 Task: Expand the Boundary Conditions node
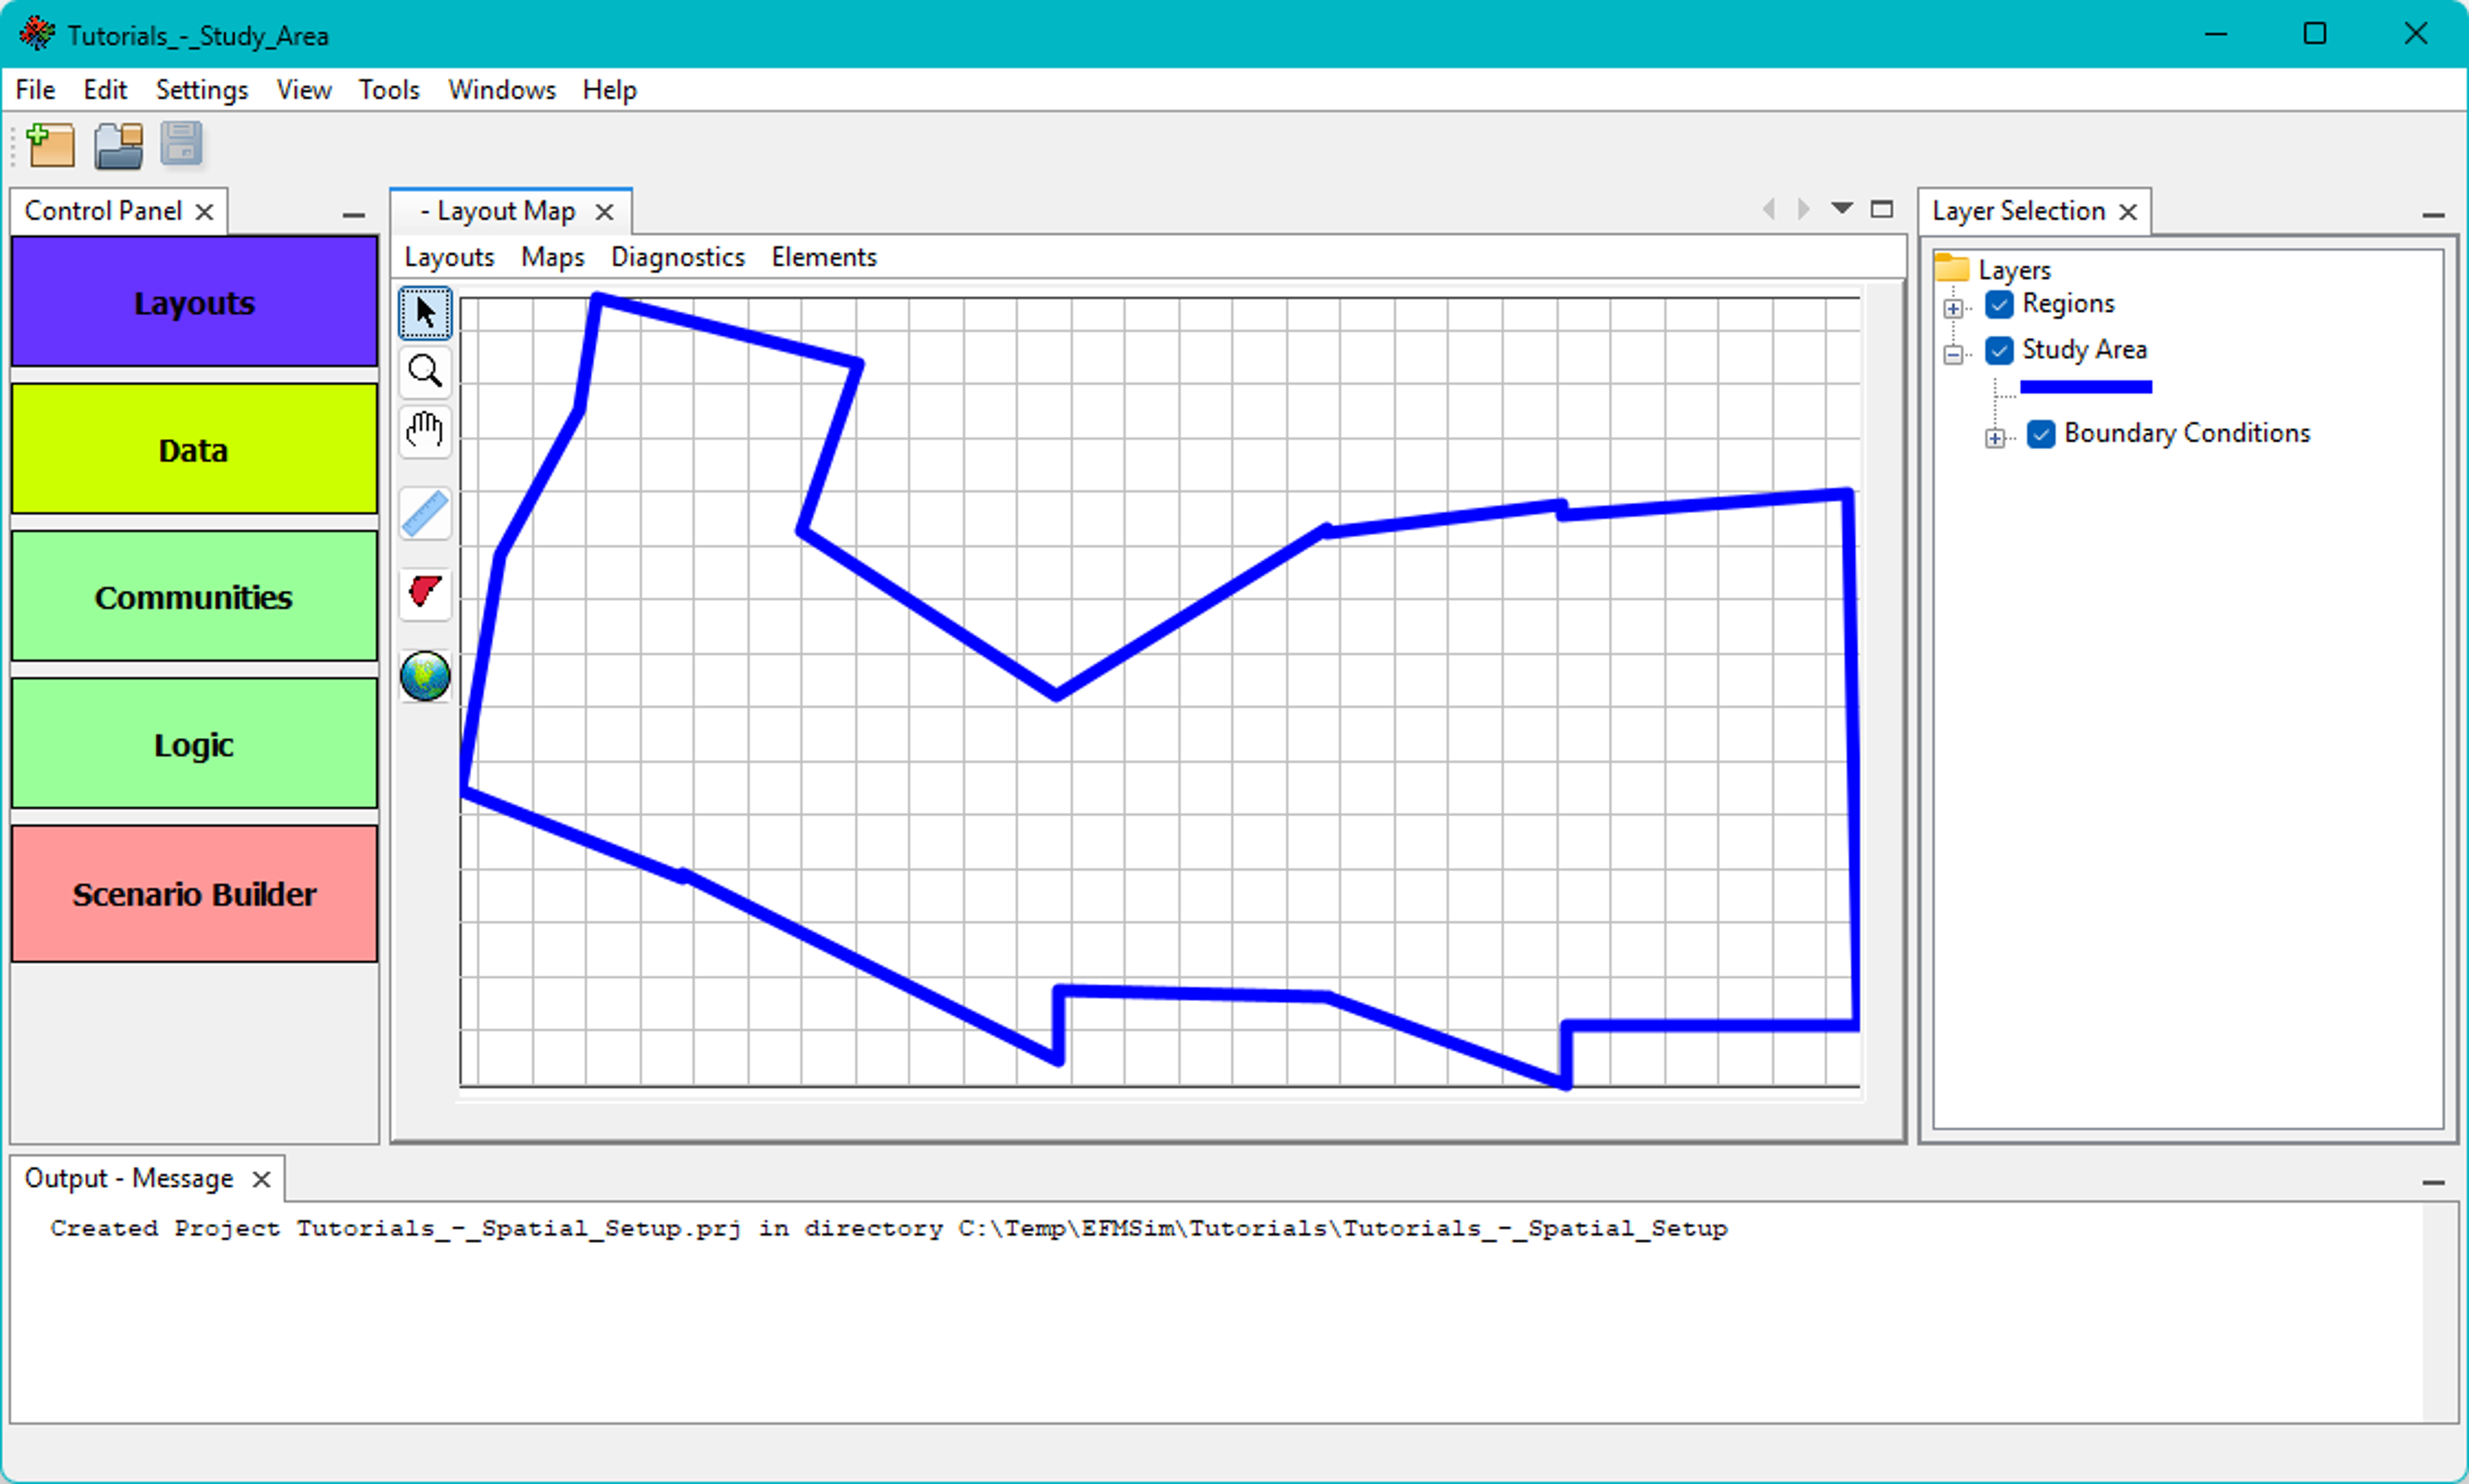click(1995, 438)
